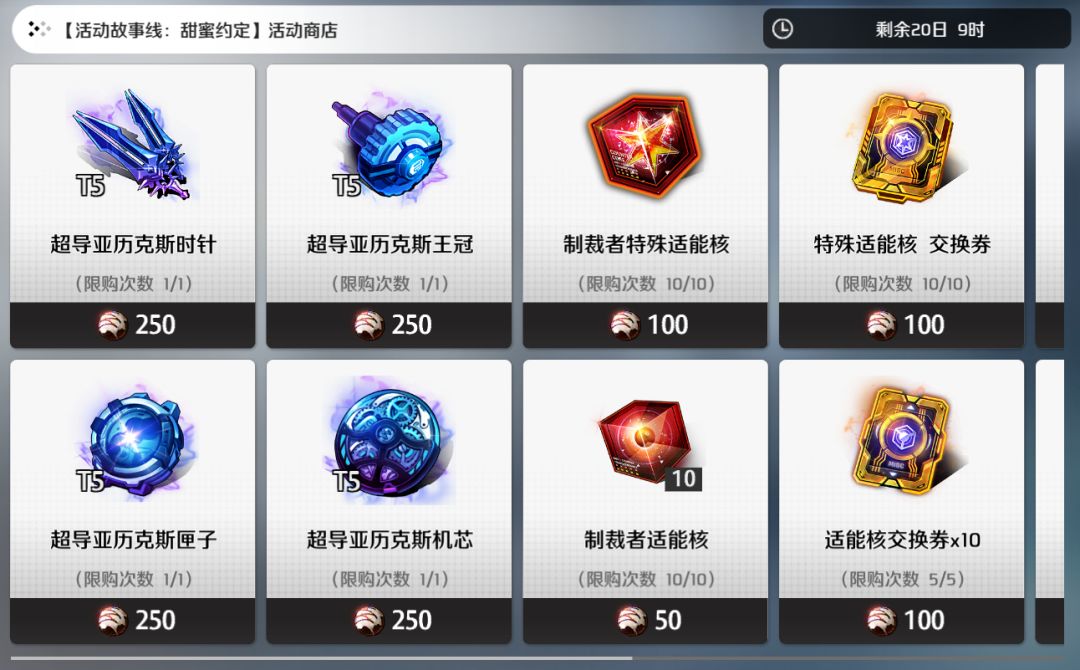Click the 适能核交换券x10 golden ticket icon
The height and width of the screenshot is (670, 1080).
click(901, 439)
